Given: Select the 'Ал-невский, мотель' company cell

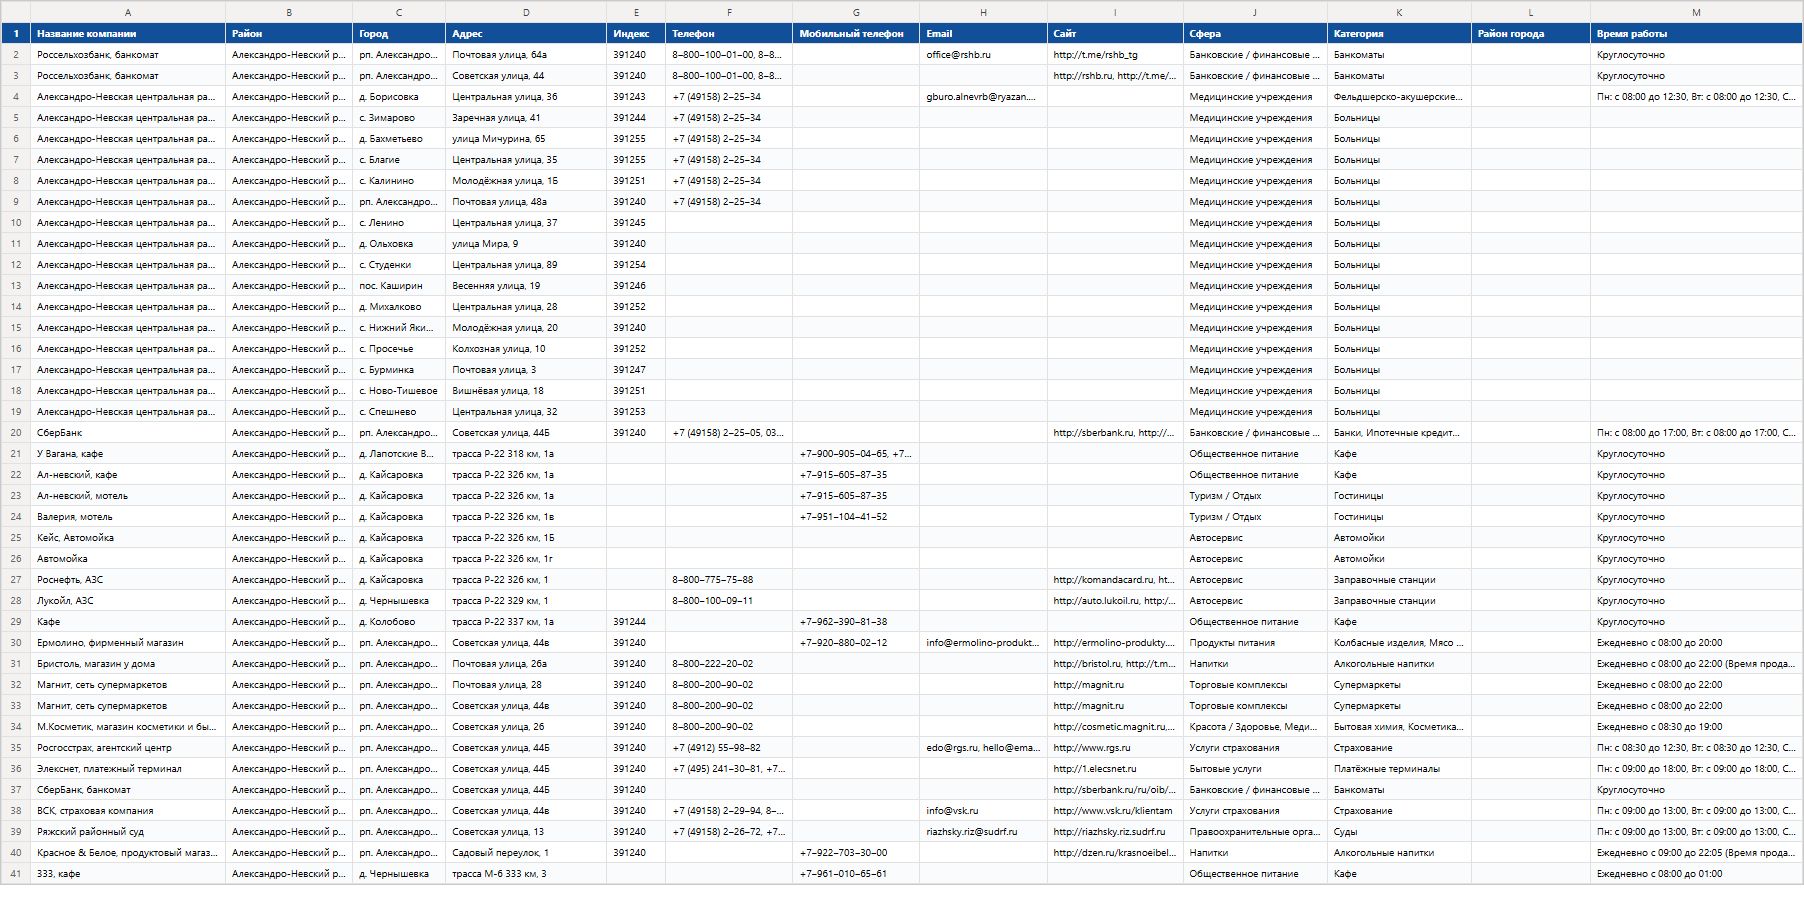Looking at the screenshot, I should (128, 496).
